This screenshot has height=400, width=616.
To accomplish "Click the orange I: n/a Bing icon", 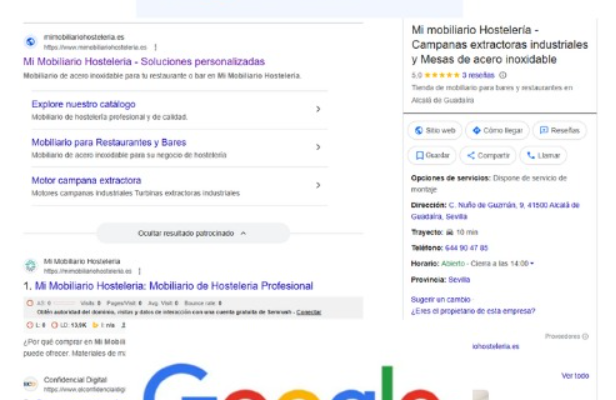I will [x=95, y=325].
